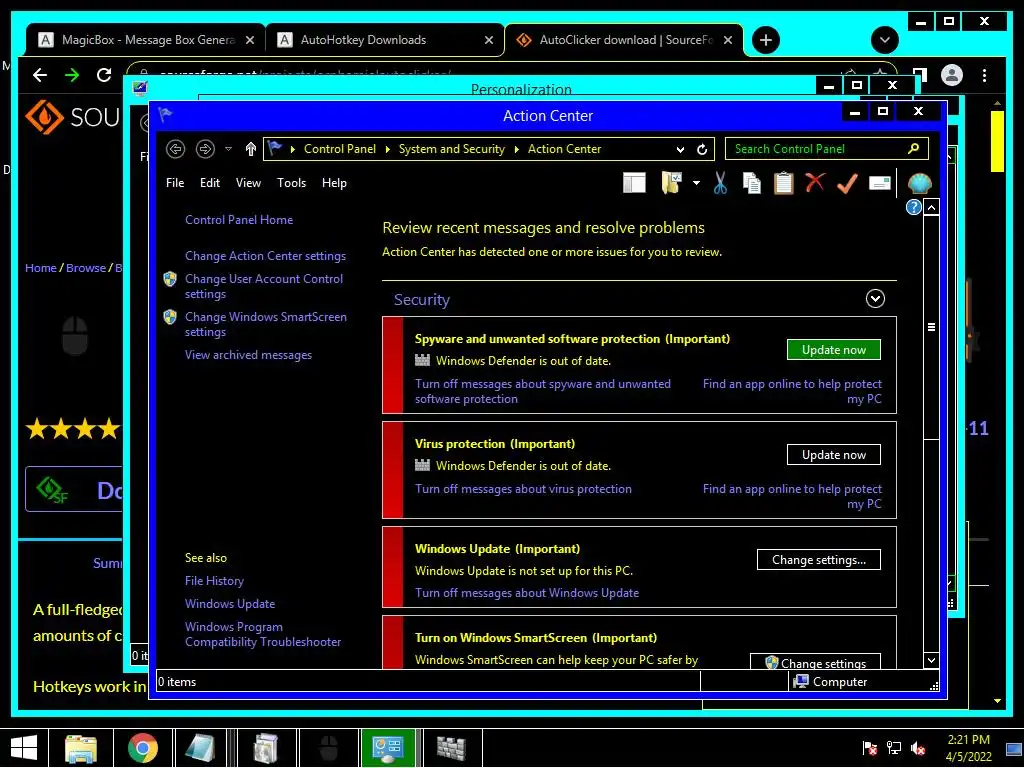
Task: Open Google Chrome from the taskbar
Action: [x=143, y=748]
